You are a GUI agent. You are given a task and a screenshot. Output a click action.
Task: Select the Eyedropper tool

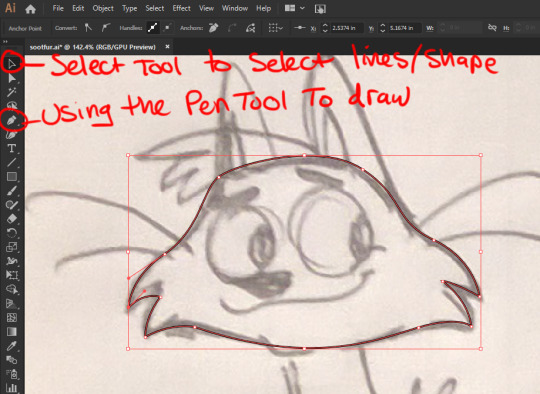tap(12, 346)
